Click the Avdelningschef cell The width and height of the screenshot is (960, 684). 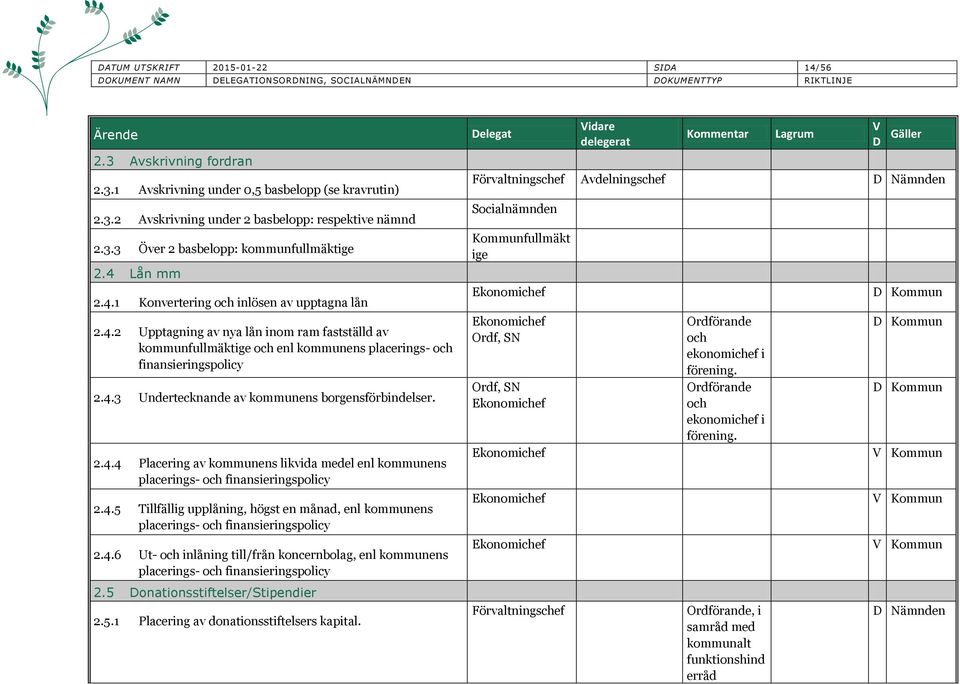point(623,179)
